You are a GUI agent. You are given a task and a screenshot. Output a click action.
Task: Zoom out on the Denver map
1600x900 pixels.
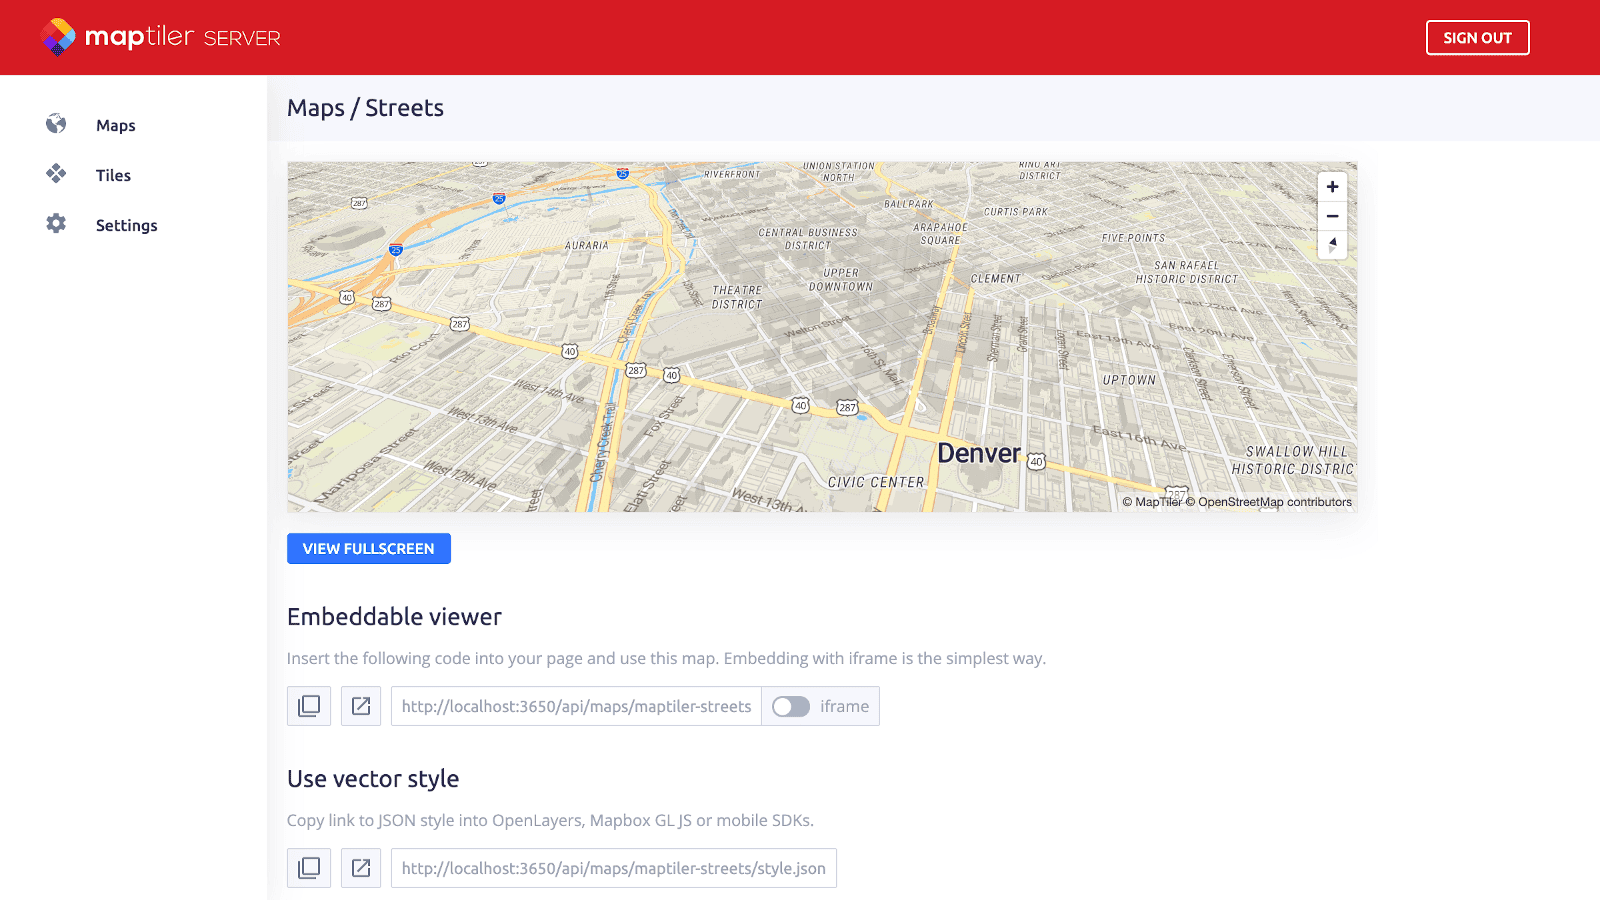pos(1332,215)
